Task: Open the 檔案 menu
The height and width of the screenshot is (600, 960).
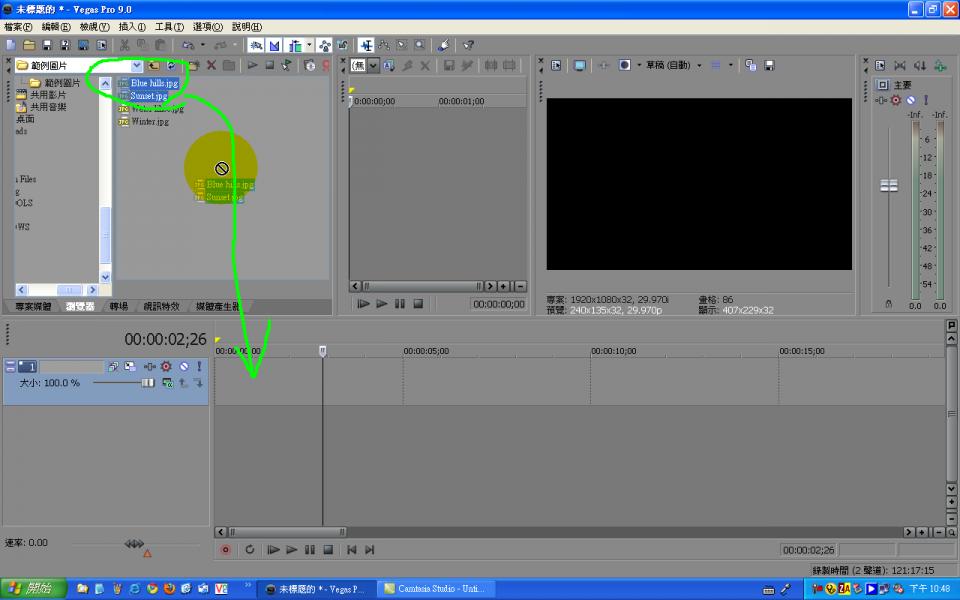Action: (18, 27)
